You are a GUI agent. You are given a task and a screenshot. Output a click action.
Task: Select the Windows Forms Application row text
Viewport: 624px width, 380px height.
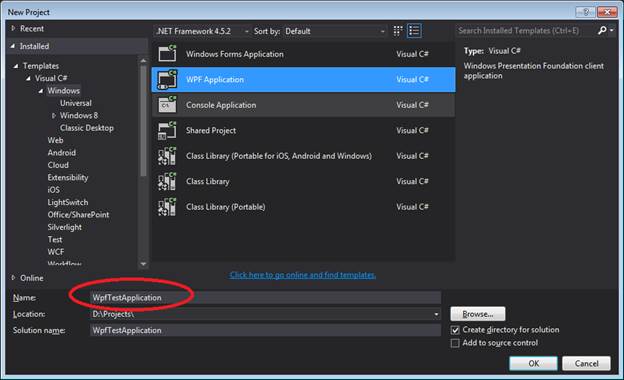pyautogui.click(x=235, y=54)
